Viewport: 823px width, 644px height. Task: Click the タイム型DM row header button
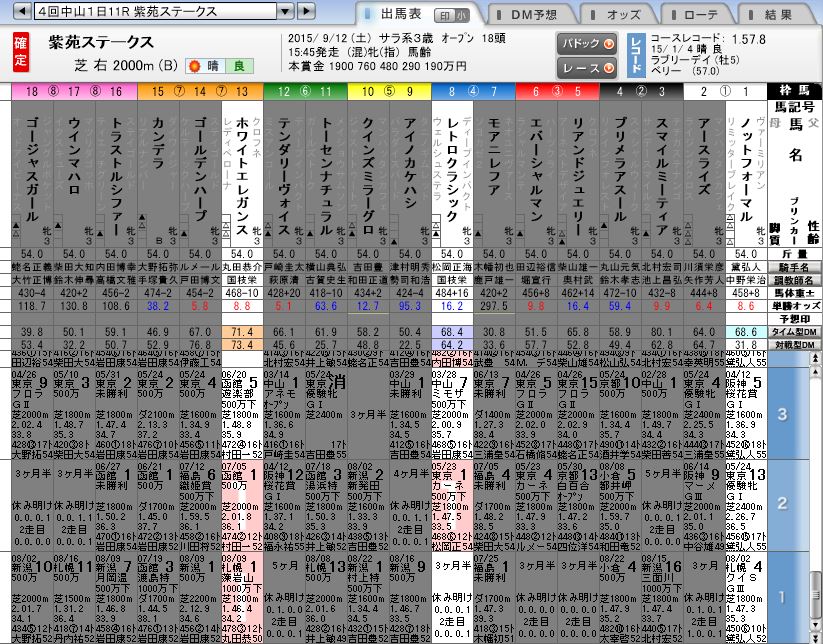pyautogui.click(x=794, y=332)
